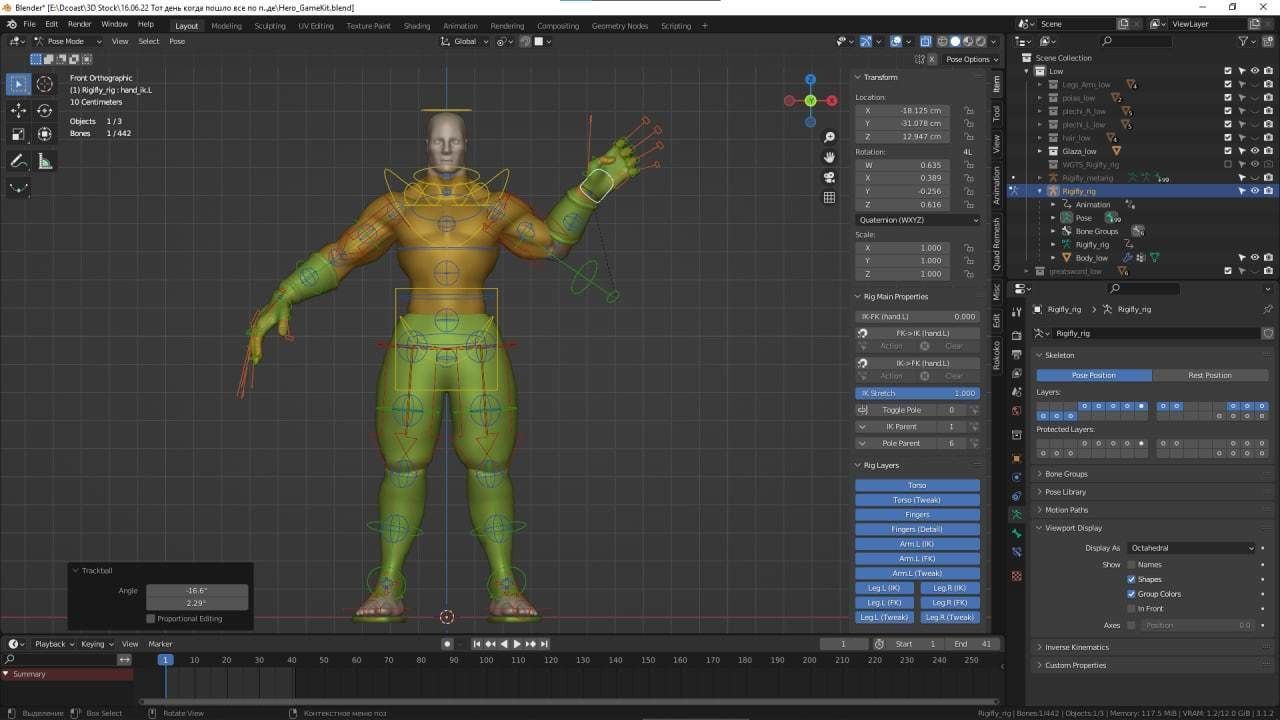
Task: Choose the Measure tool
Action: pos(45,160)
